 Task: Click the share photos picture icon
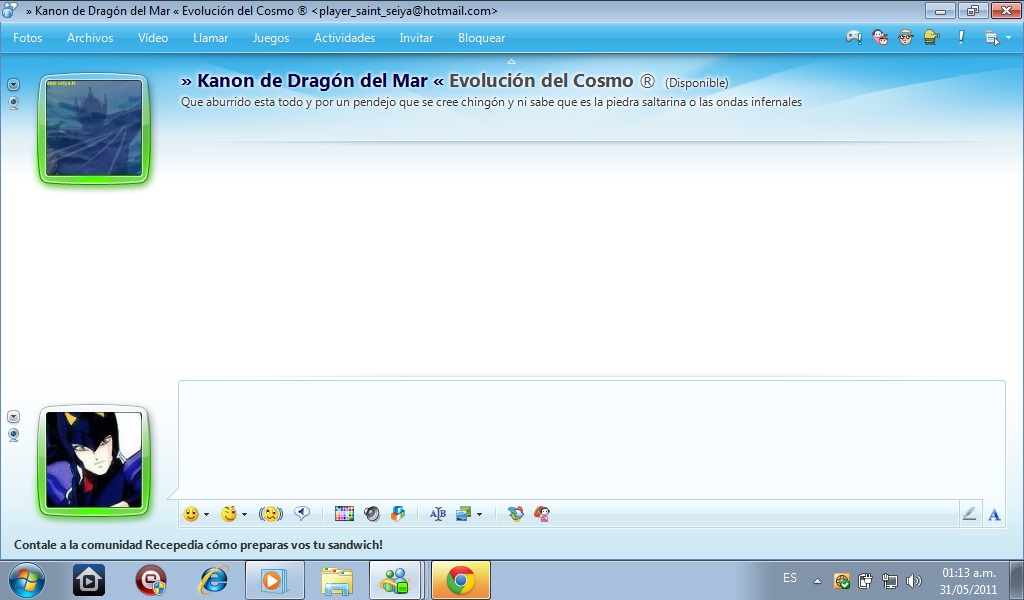point(464,514)
